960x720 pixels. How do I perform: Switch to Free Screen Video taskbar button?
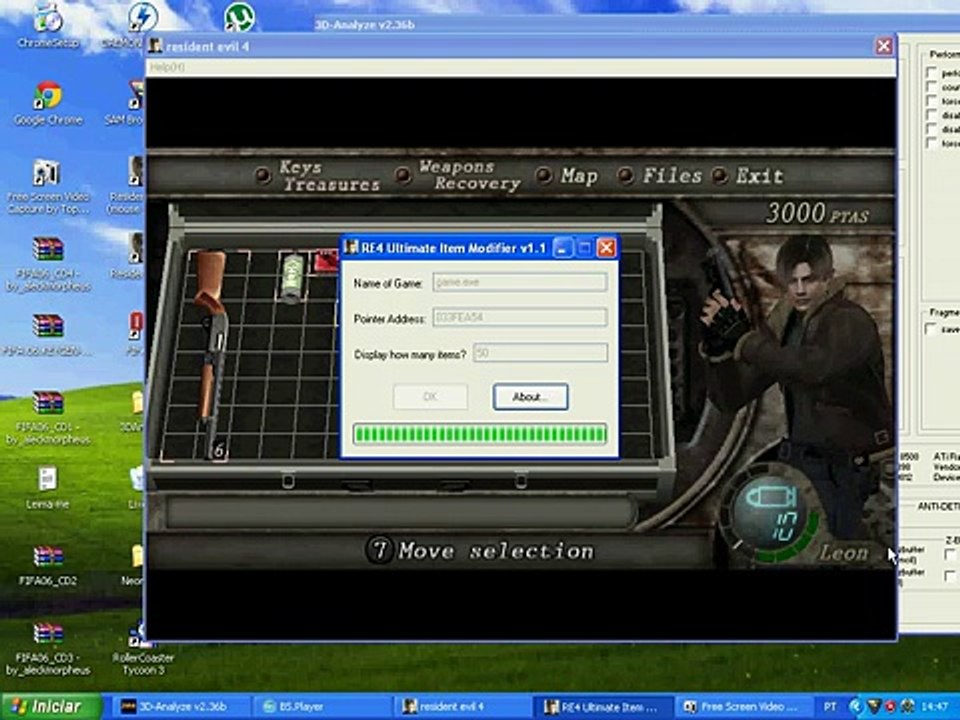point(744,707)
